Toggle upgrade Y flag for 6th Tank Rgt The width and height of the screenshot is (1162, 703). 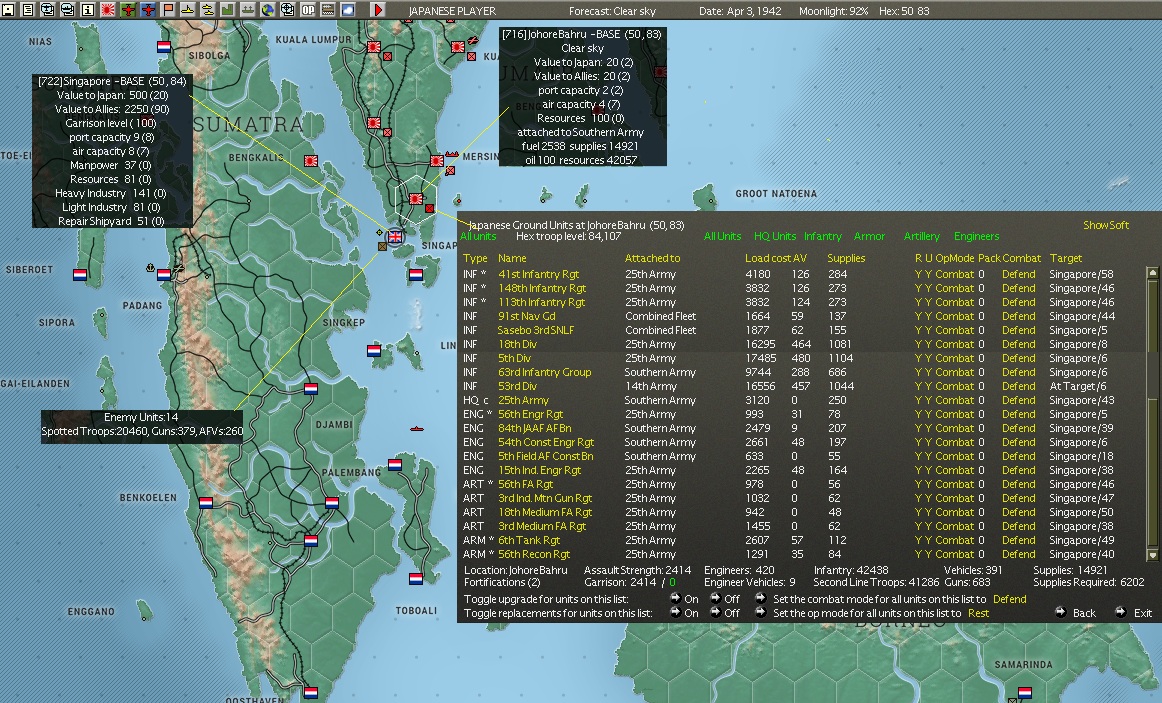(928, 541)
